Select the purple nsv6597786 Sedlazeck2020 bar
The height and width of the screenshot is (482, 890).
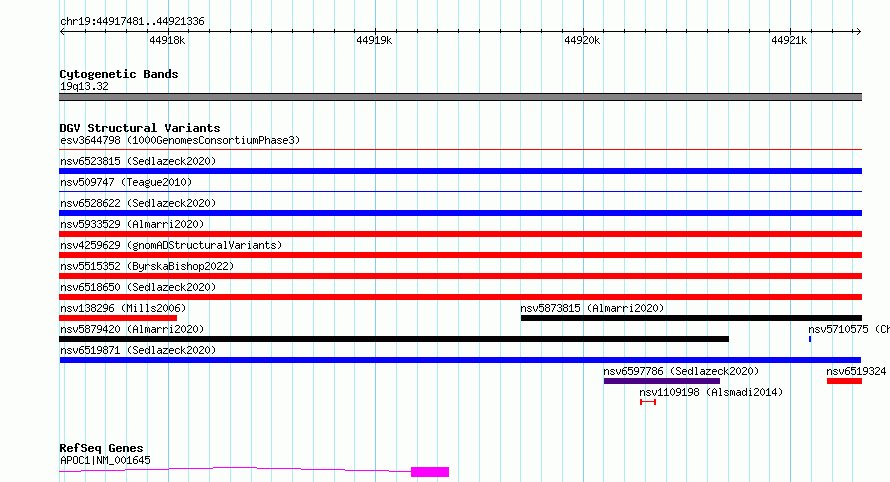(662, 381)
